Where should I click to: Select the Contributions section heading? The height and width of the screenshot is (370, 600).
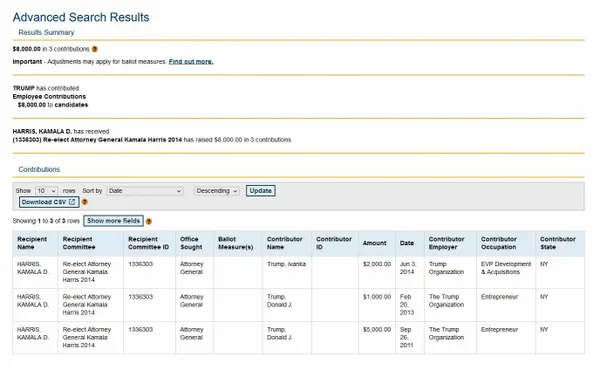click(x=39, y=170)
